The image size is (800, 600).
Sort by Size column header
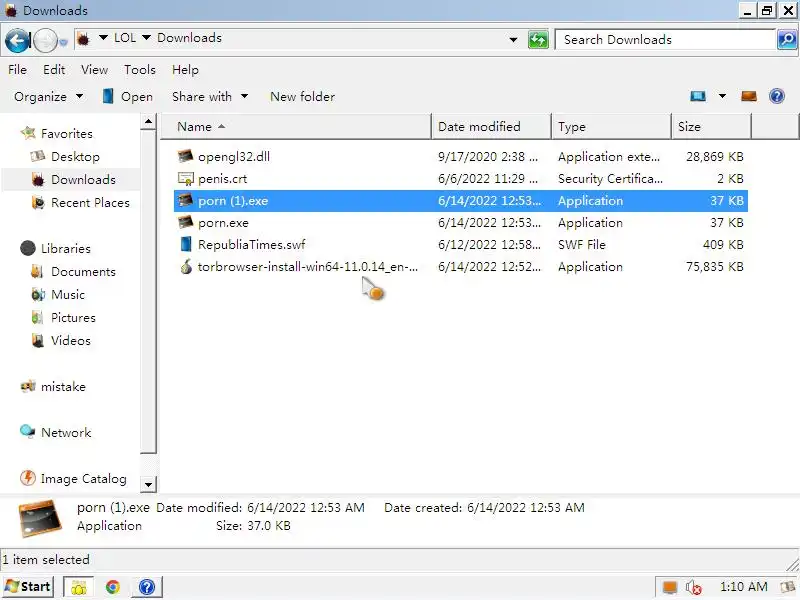coord(711,127)
